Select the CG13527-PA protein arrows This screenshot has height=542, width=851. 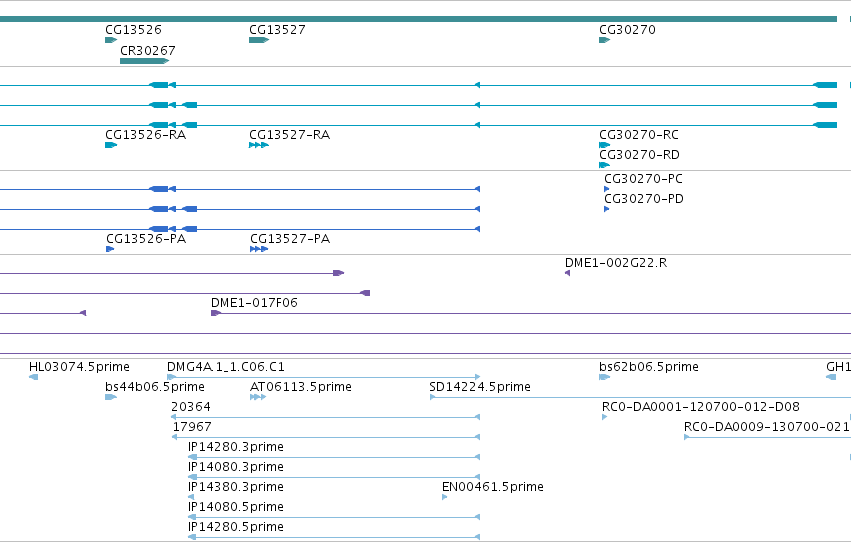[259, 249]
